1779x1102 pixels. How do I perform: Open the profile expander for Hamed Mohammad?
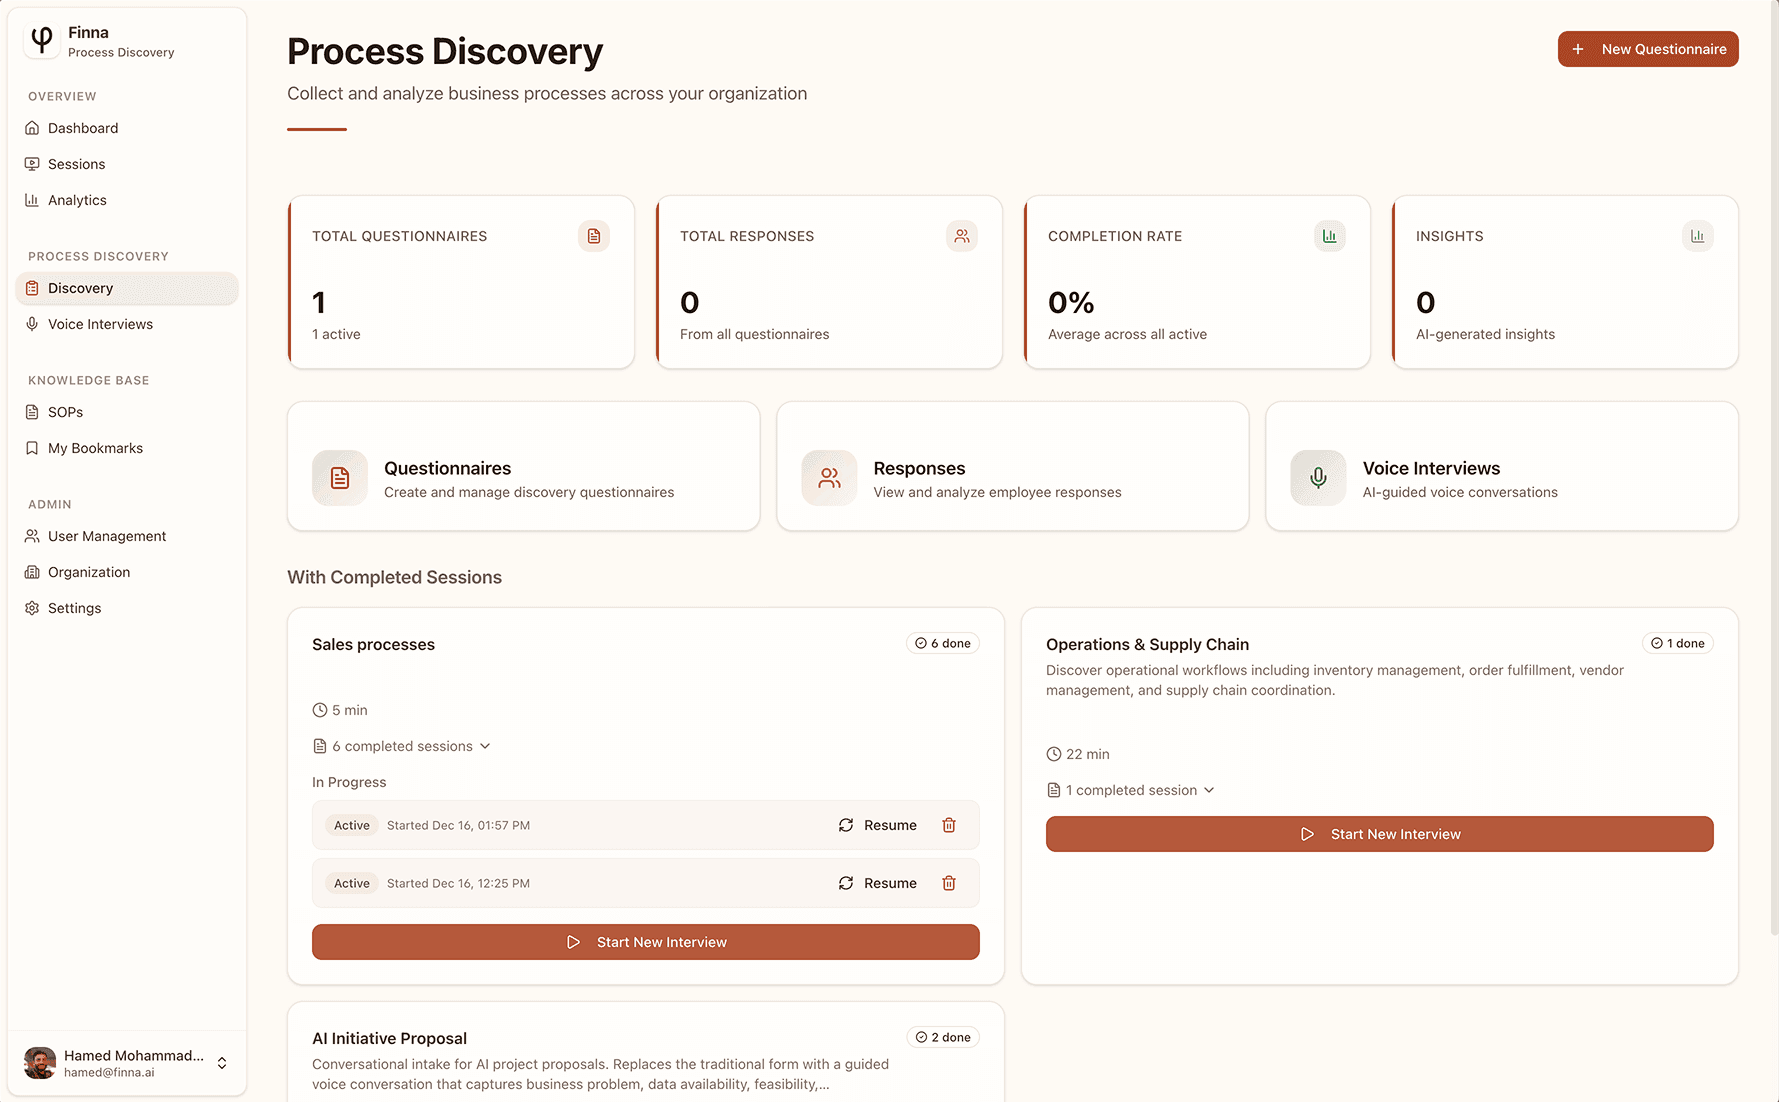(x=221, y=1063)
